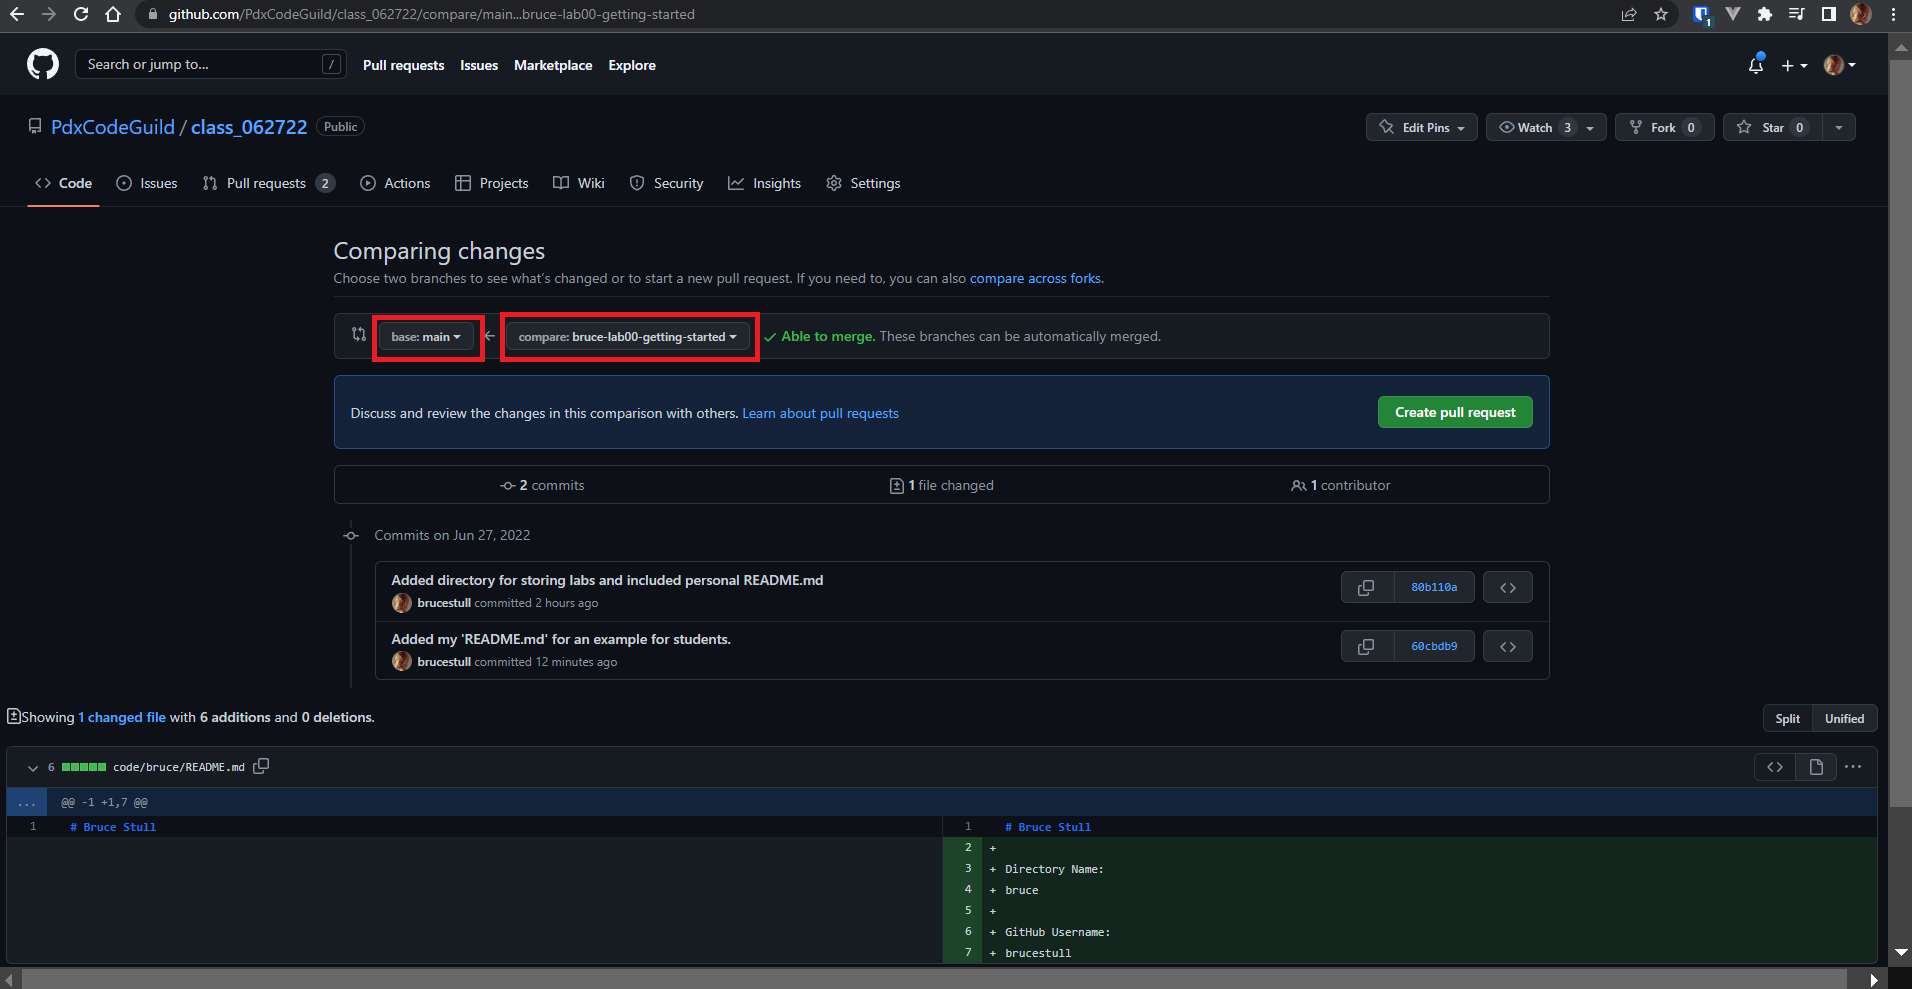Open compare: bruce-lab00-getting-started dropdown

628,337
